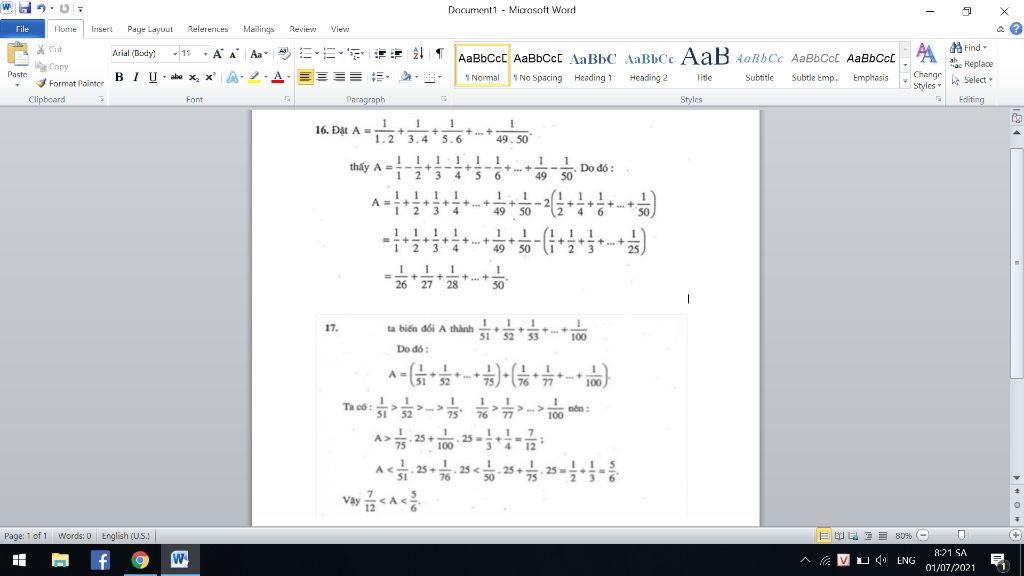The width and height of the screenshot is (1024, 576).
Task: Click the Superscript icon
Action: tap(210, 77)
